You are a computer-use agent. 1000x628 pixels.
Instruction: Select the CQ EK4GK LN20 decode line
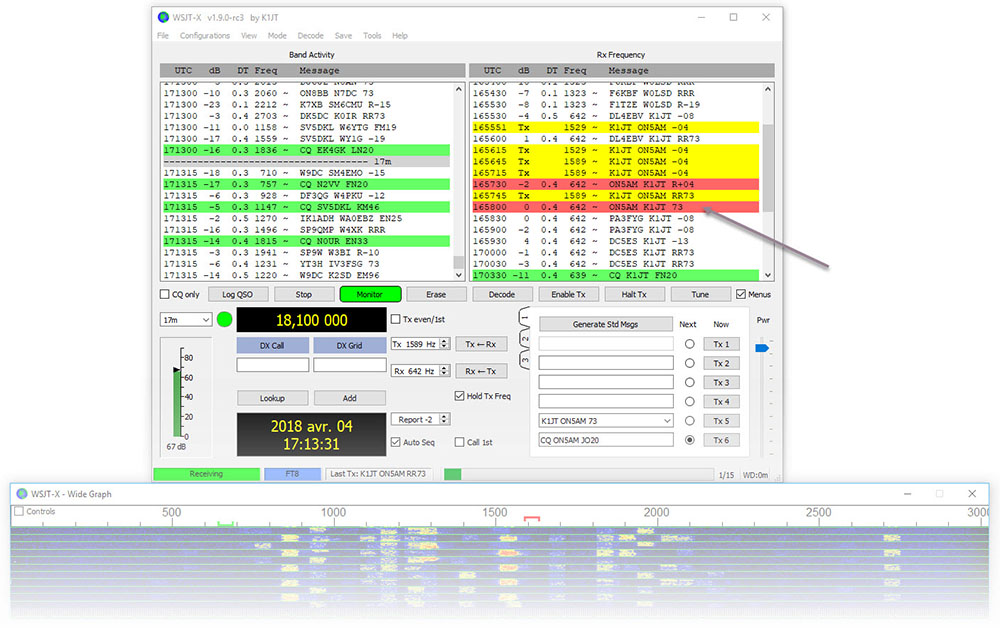307,150
